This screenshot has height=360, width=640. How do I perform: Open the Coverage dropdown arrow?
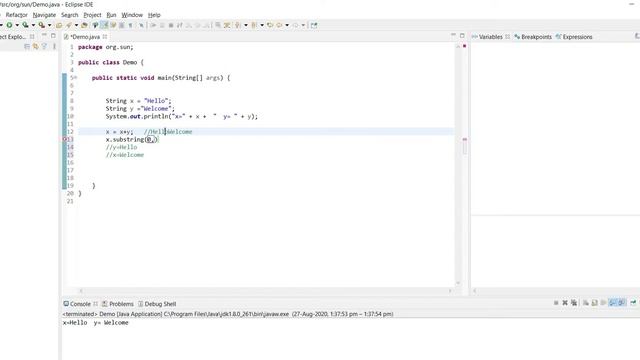[33, 25]
